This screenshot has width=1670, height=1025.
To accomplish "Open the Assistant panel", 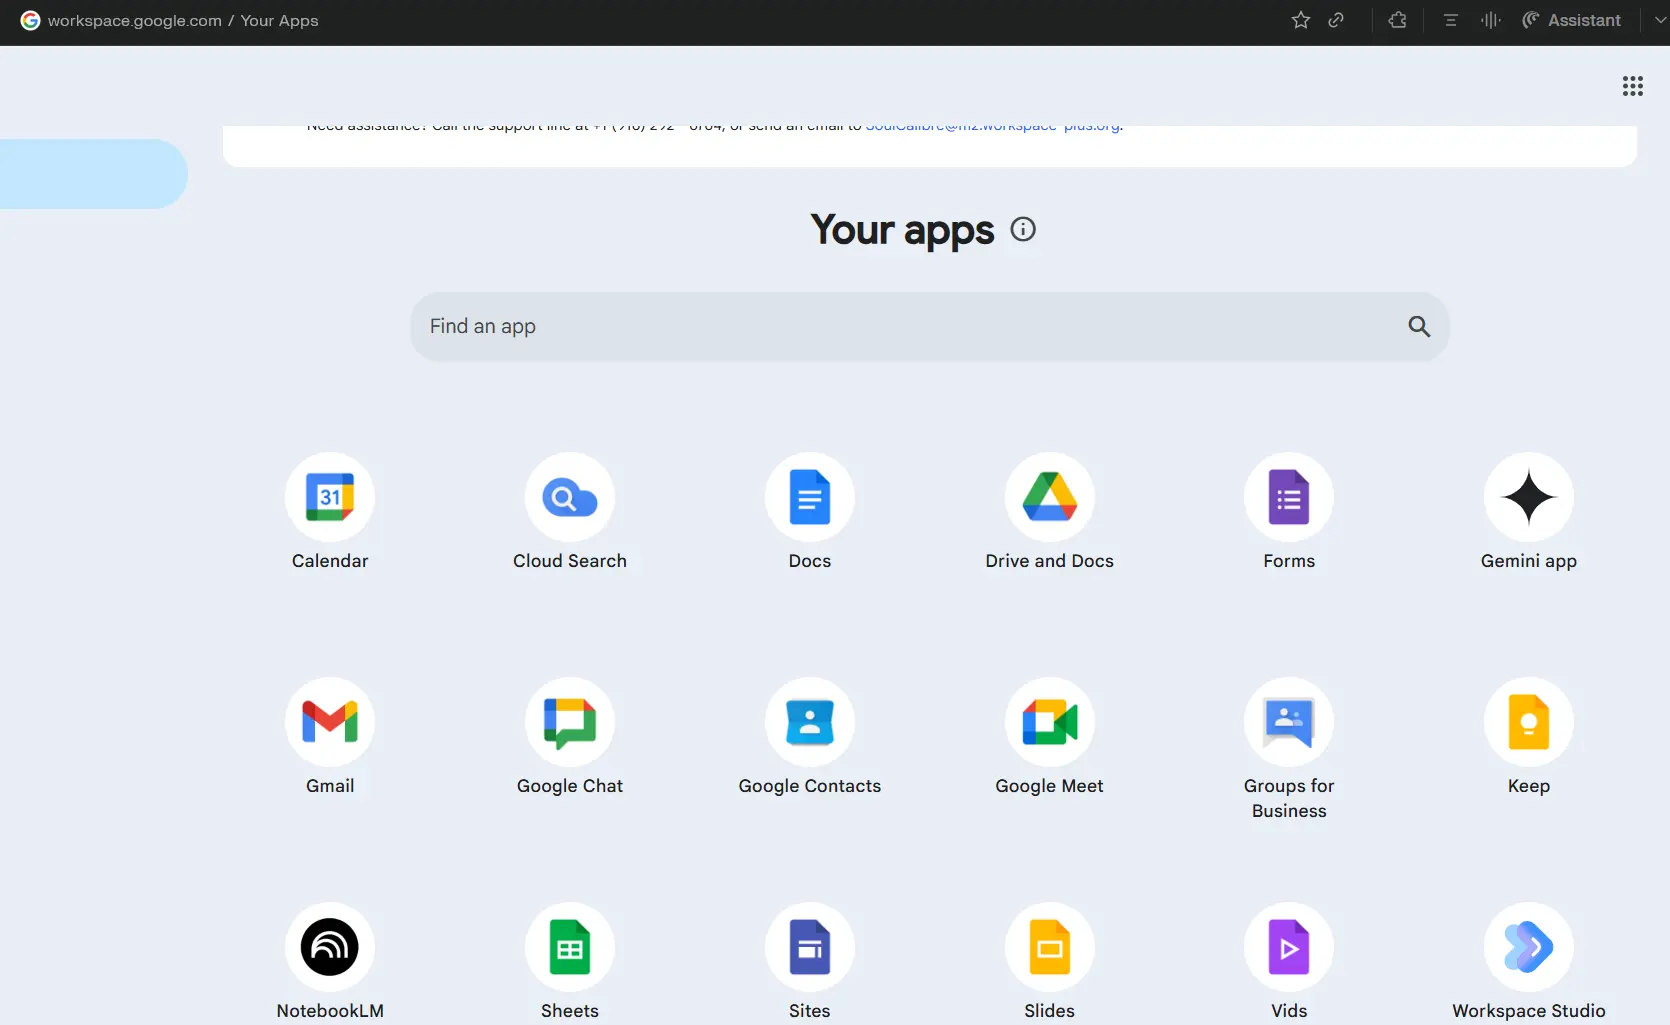I will (1572, 20).
